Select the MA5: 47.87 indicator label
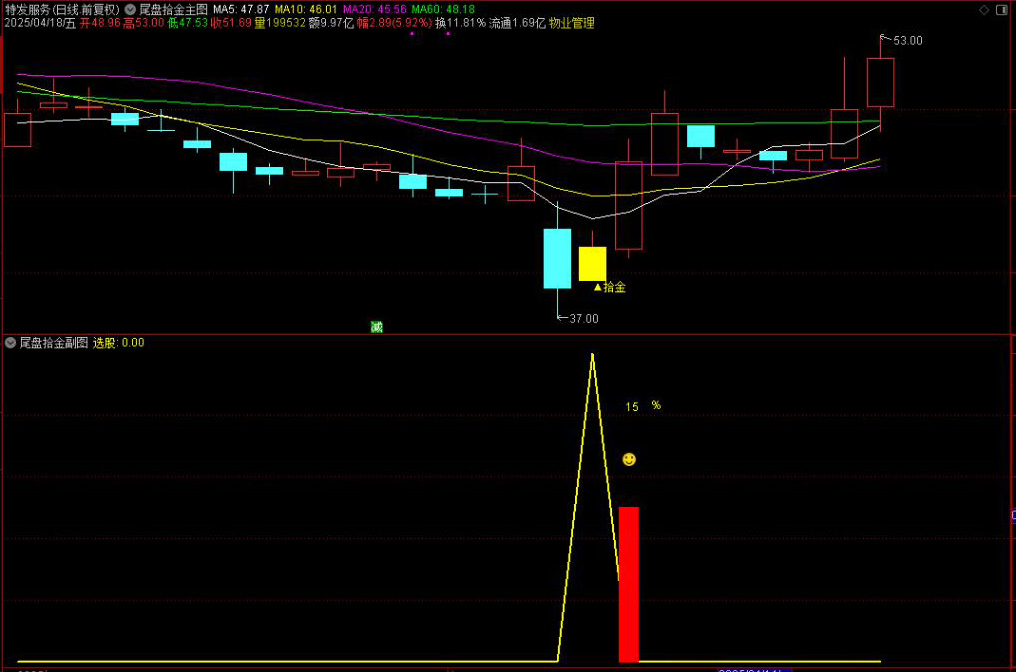 [241, 9]
